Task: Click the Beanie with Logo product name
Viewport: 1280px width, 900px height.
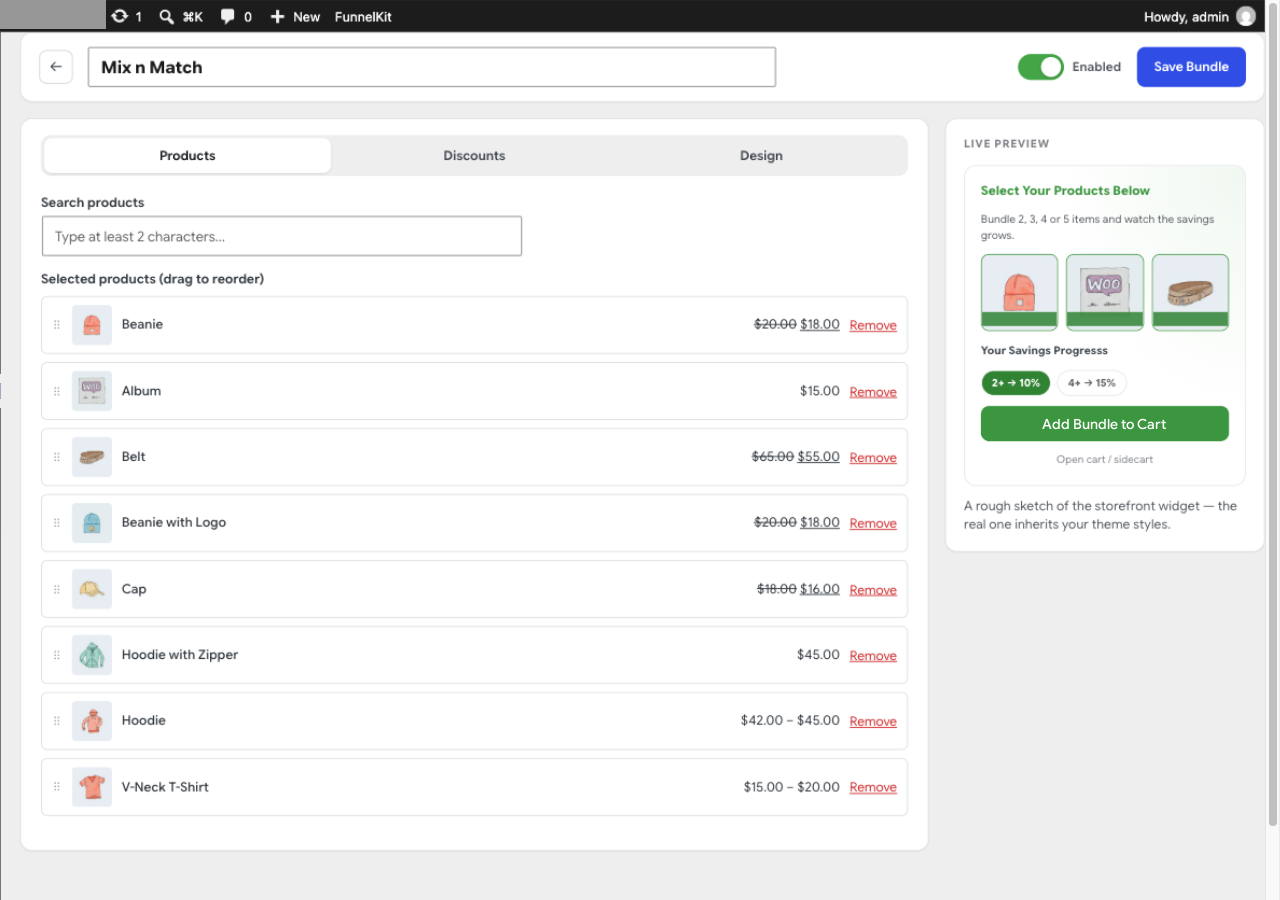Action: point(174,523)
